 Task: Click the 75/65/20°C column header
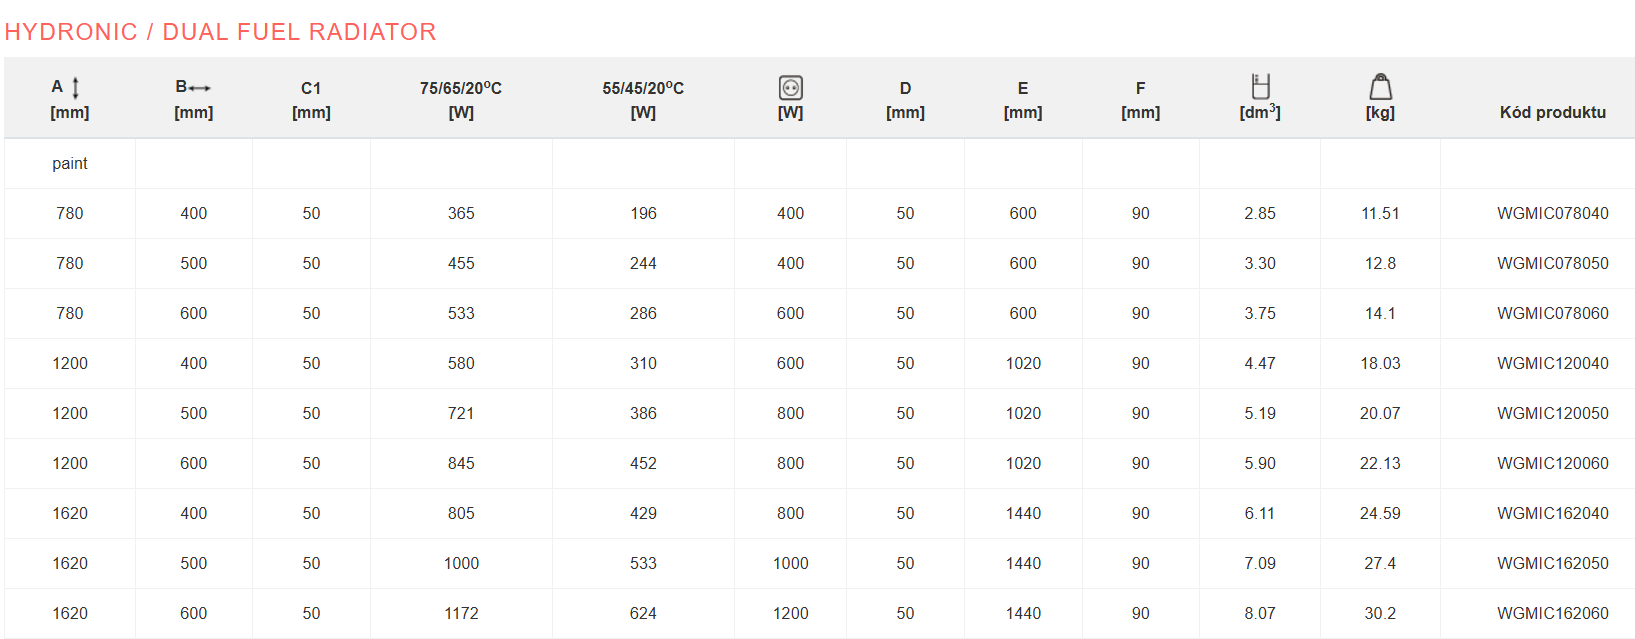(x=461, y=99)
